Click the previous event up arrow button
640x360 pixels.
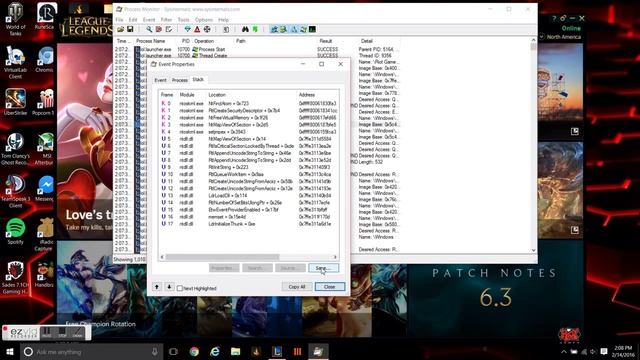[x=157, y=287]
